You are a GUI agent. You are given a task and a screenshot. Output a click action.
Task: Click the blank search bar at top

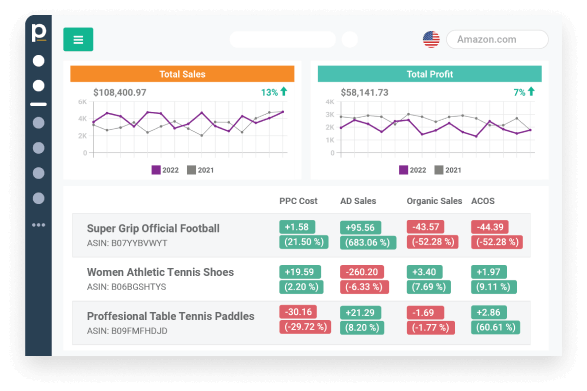[283, 39]
